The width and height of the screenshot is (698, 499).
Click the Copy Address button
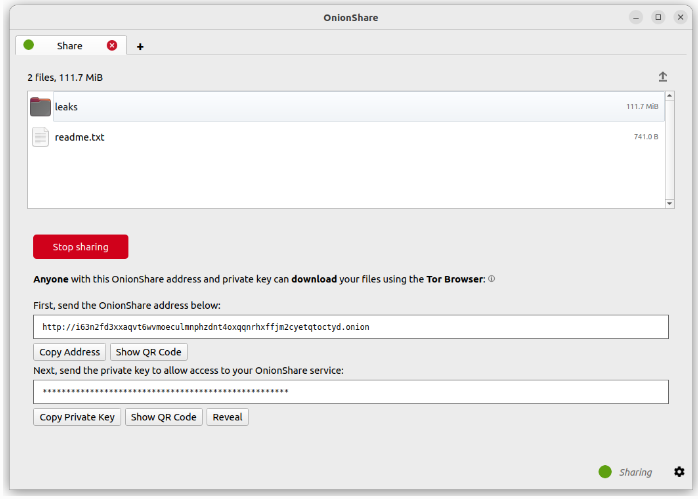(69, 352)
